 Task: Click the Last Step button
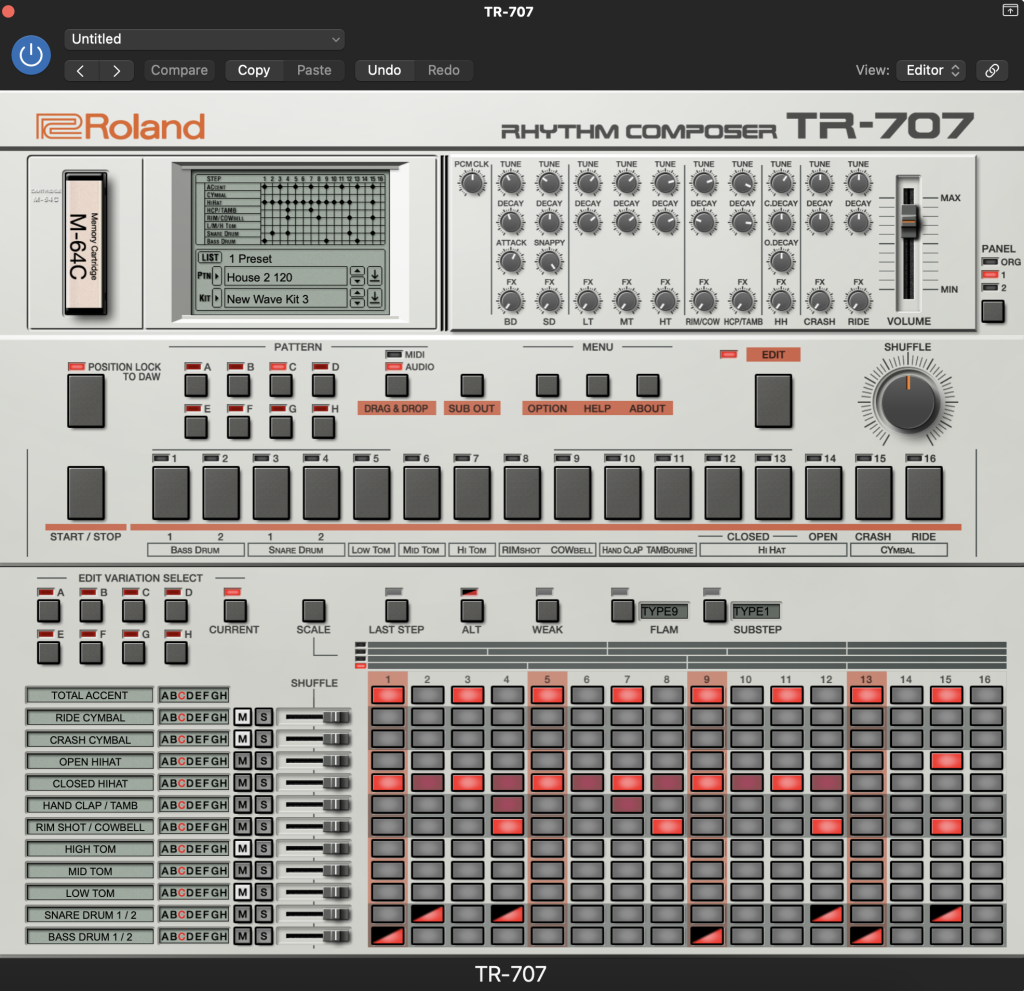click(x=396, y=611)
